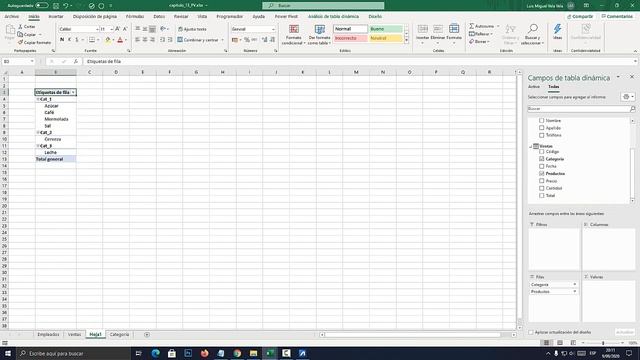Collapse the Cat_1 group

tap(38, 99)
